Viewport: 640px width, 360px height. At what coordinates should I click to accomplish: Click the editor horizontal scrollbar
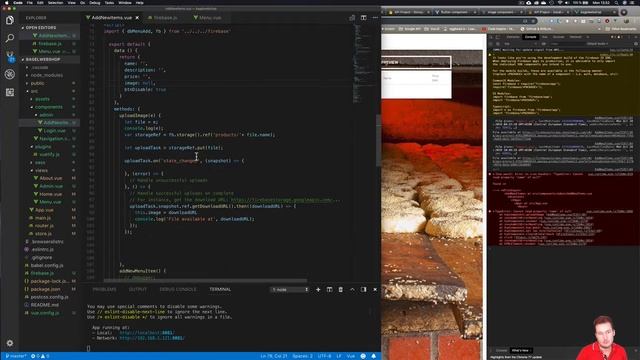pos(205,280)
